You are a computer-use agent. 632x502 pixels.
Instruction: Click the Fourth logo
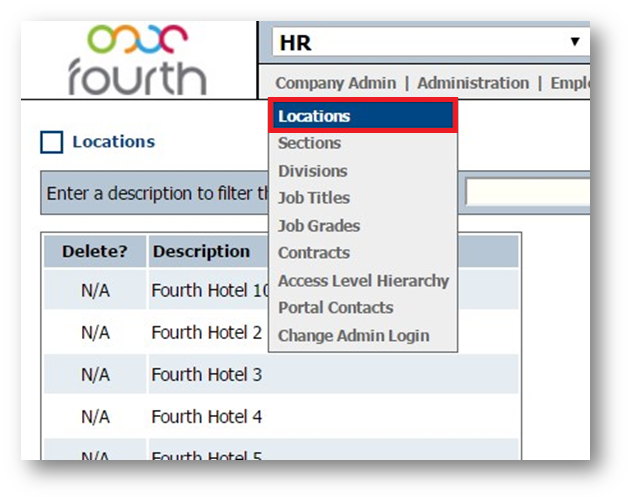click(x=137, y=60)
